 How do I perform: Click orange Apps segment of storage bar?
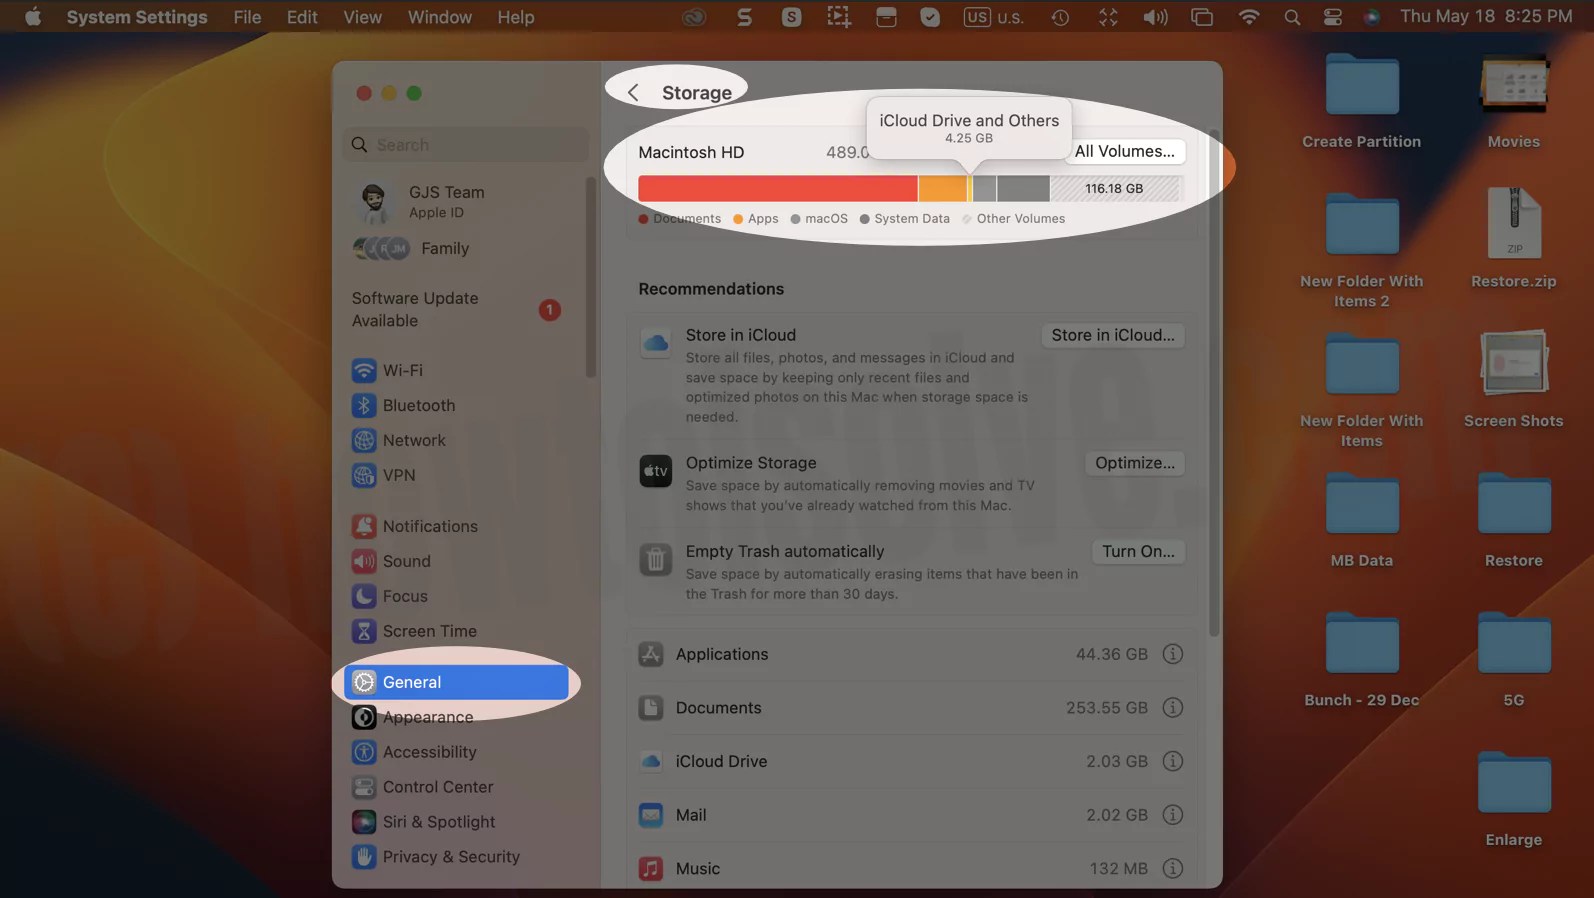click(943, 188)
